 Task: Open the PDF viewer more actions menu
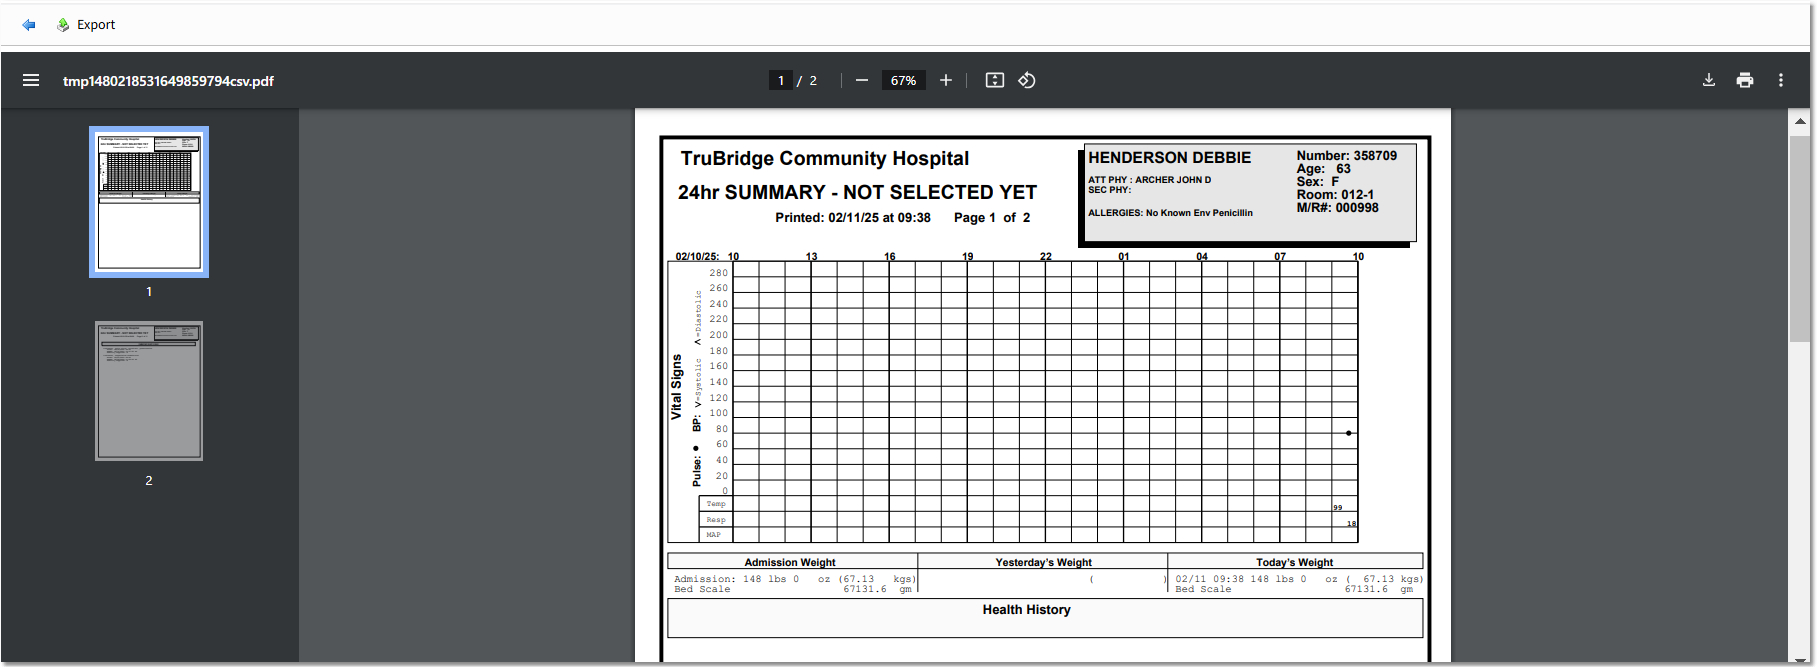(1781, 80)
